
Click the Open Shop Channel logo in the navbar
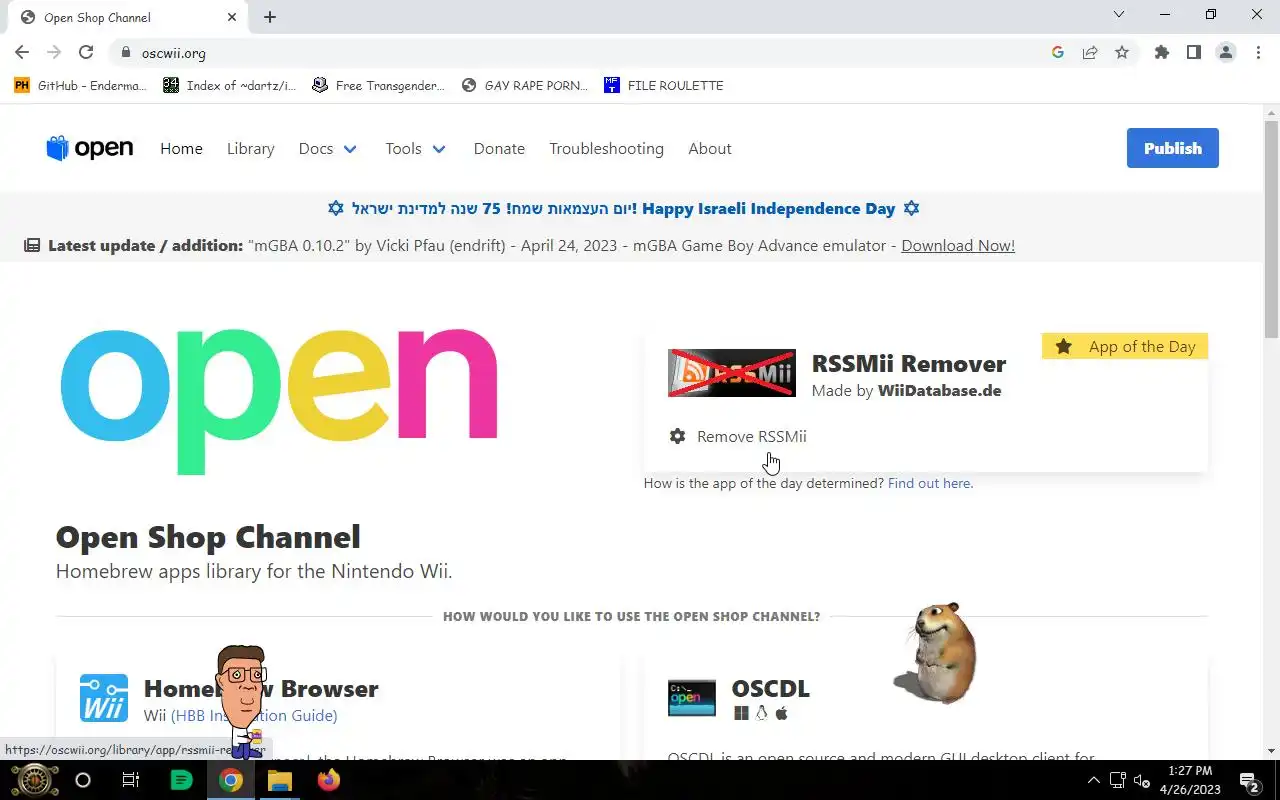[x=89, y=148]
